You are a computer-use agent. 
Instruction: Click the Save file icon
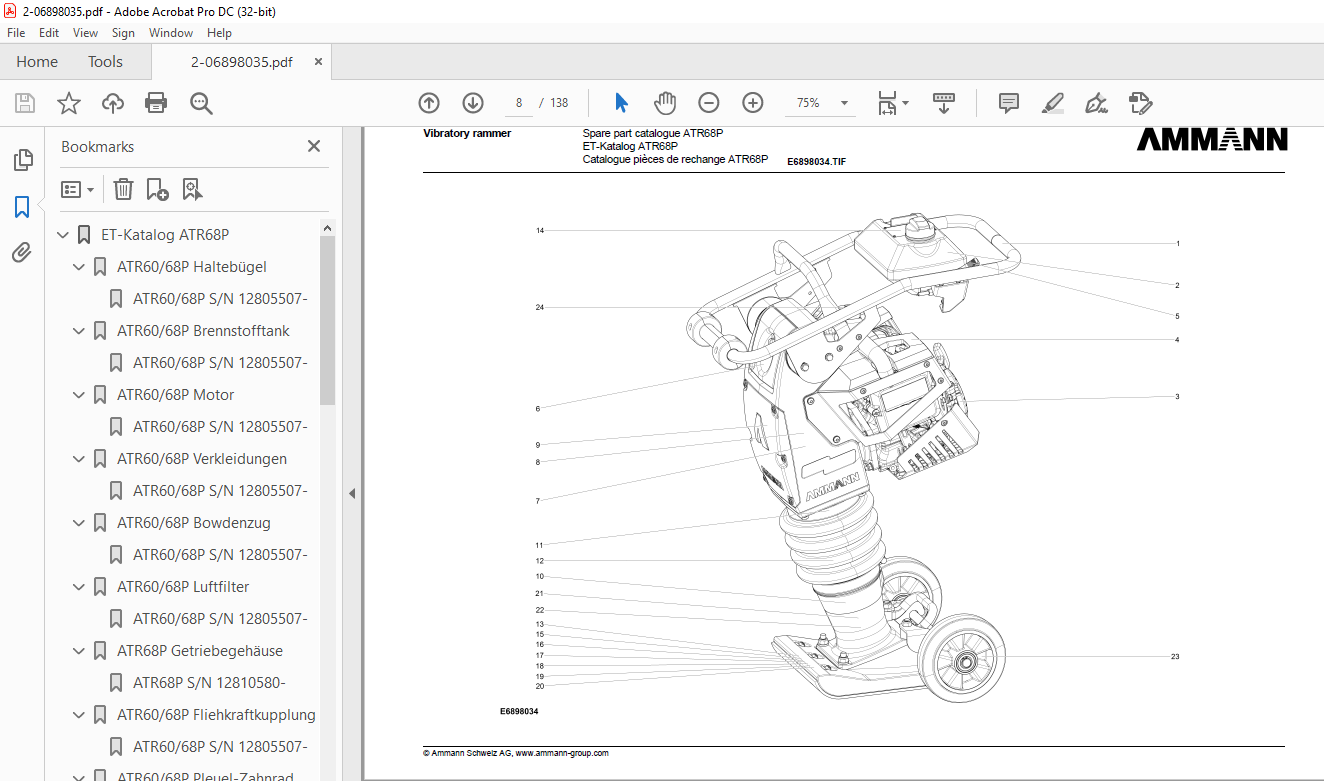[x=25, y=103]
